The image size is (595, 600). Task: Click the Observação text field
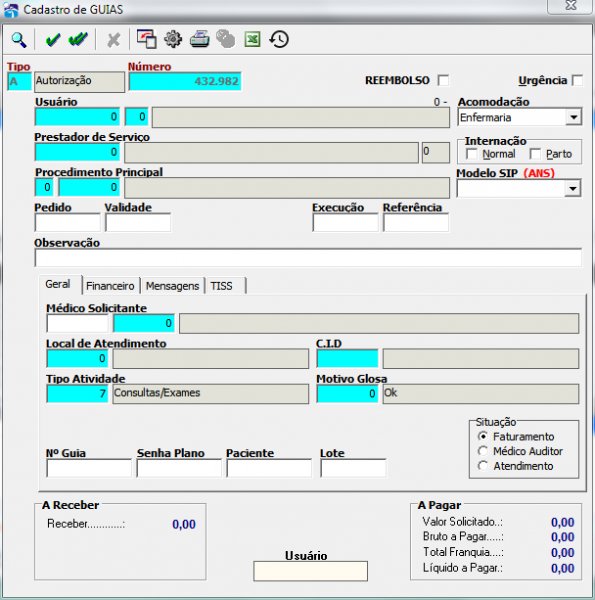308,258
